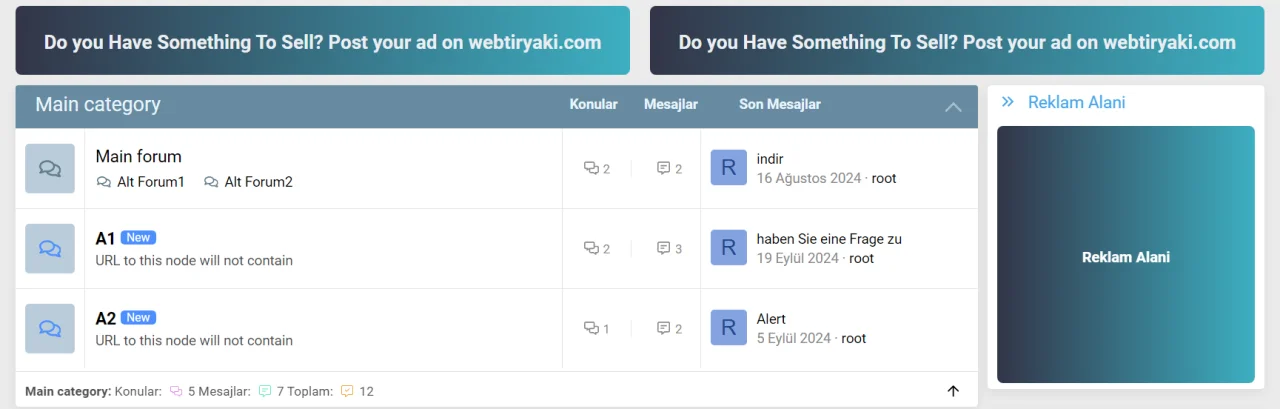Open the Main category header link
Image resolution: width=1280 pixels, height=409 pixels.
[98, 105]
